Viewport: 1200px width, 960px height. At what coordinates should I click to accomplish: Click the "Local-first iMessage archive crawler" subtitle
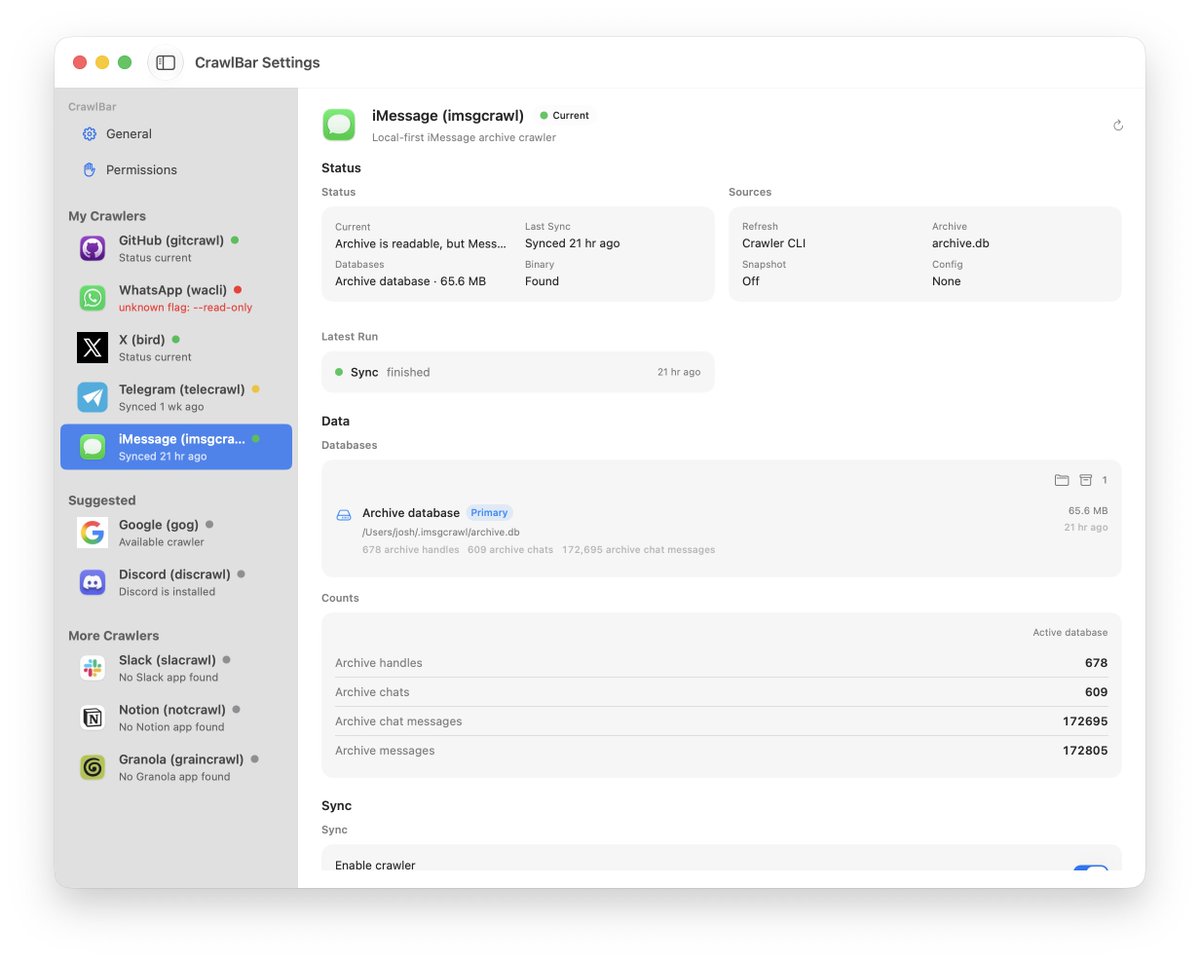464,138
